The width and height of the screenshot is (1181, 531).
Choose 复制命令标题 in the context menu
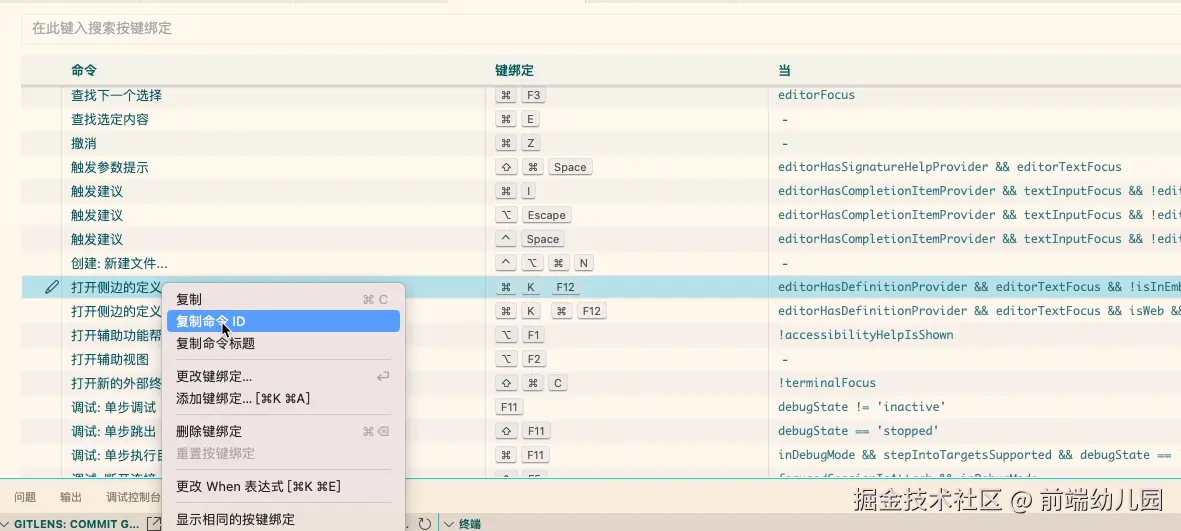pyautogui.click(x=282, y=343)
